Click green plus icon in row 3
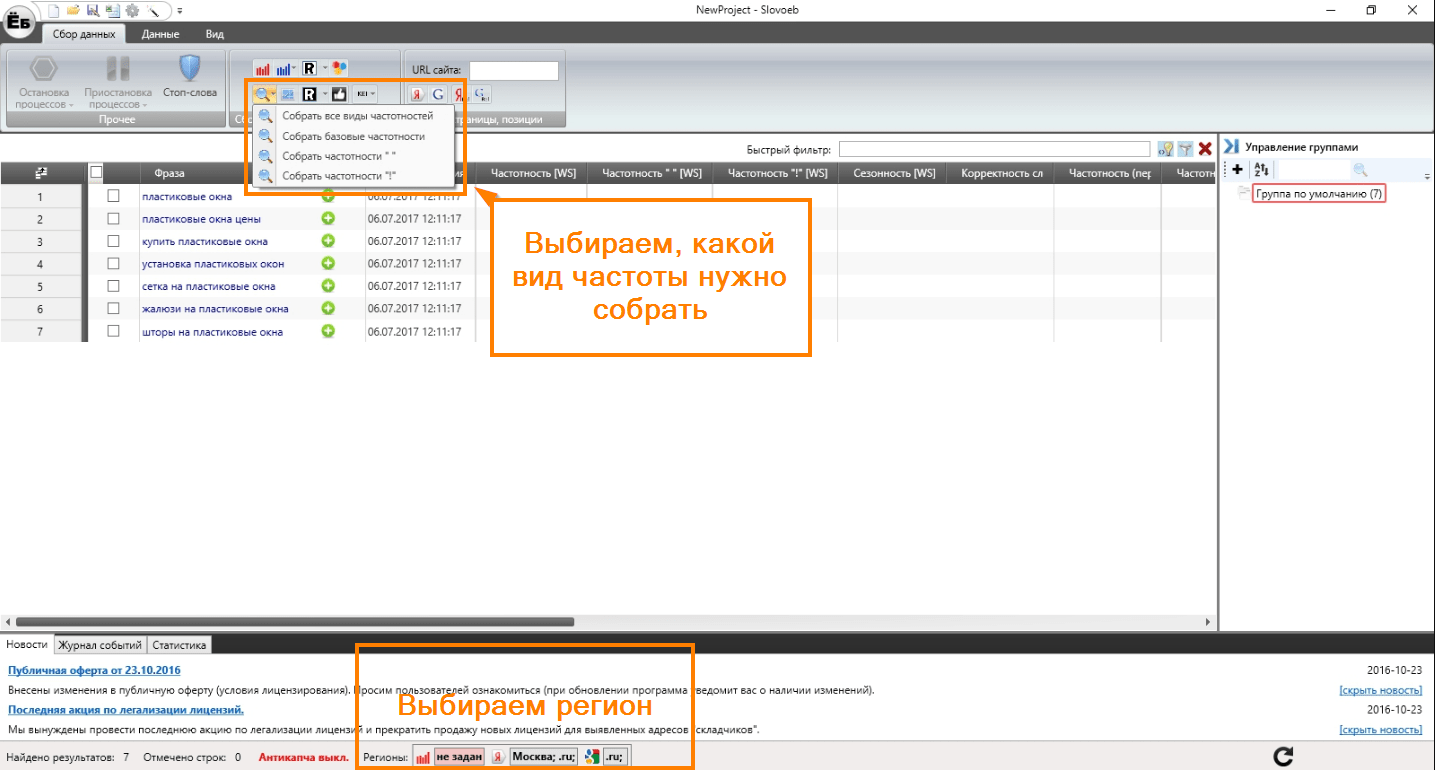 coord(327,241)
